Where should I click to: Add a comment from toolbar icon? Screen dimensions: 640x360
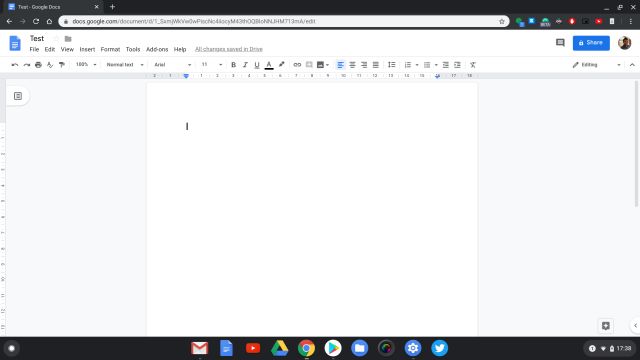click(309, 65)
